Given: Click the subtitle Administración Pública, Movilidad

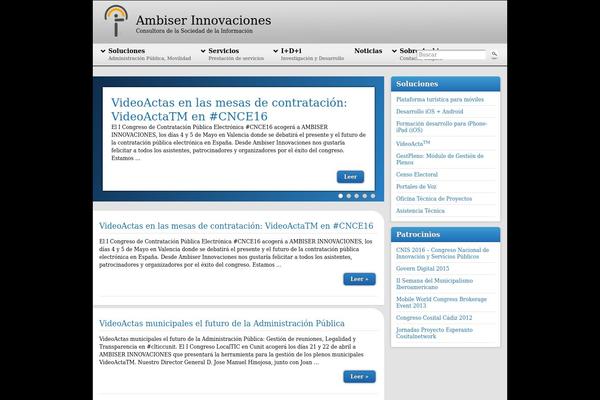Looking at the screenshot, I should [x=149, y=58].
